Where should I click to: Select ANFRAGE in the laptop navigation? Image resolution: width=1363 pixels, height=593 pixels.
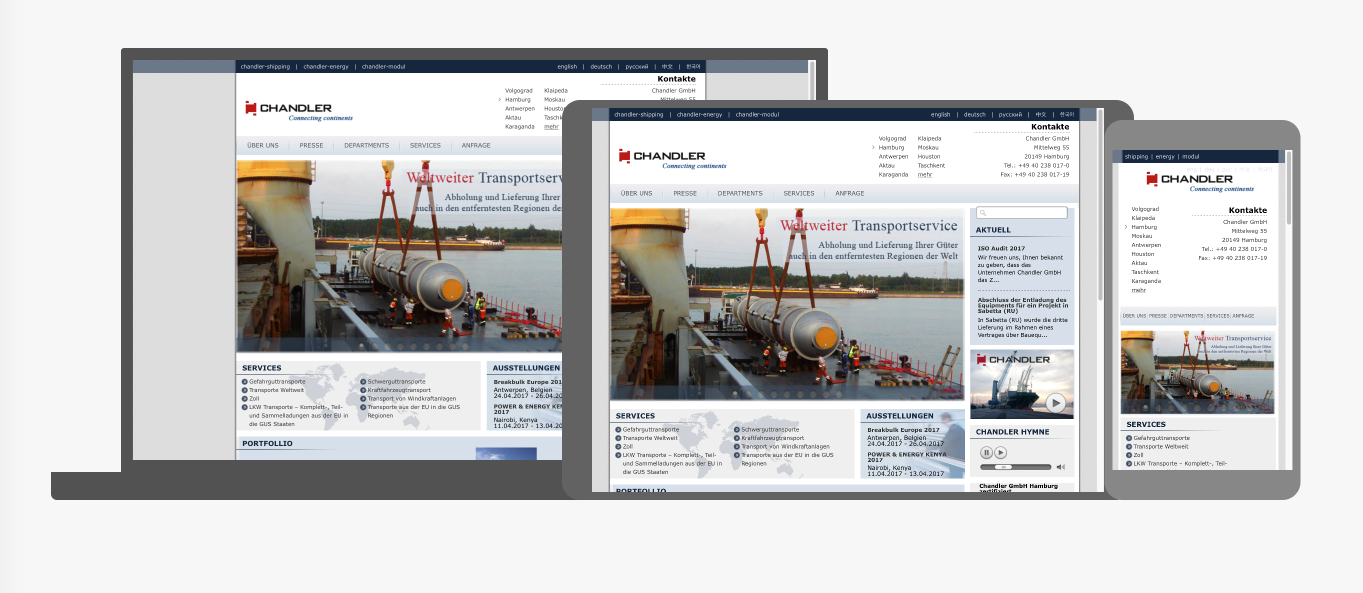click(477, 146)
